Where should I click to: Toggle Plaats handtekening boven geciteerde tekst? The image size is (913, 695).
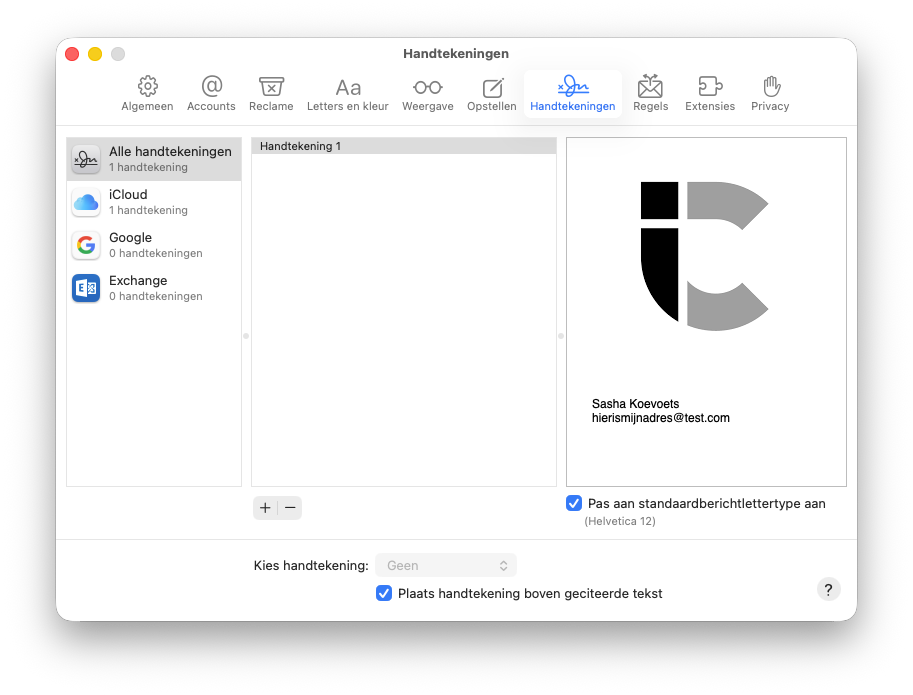coord(384,593)
